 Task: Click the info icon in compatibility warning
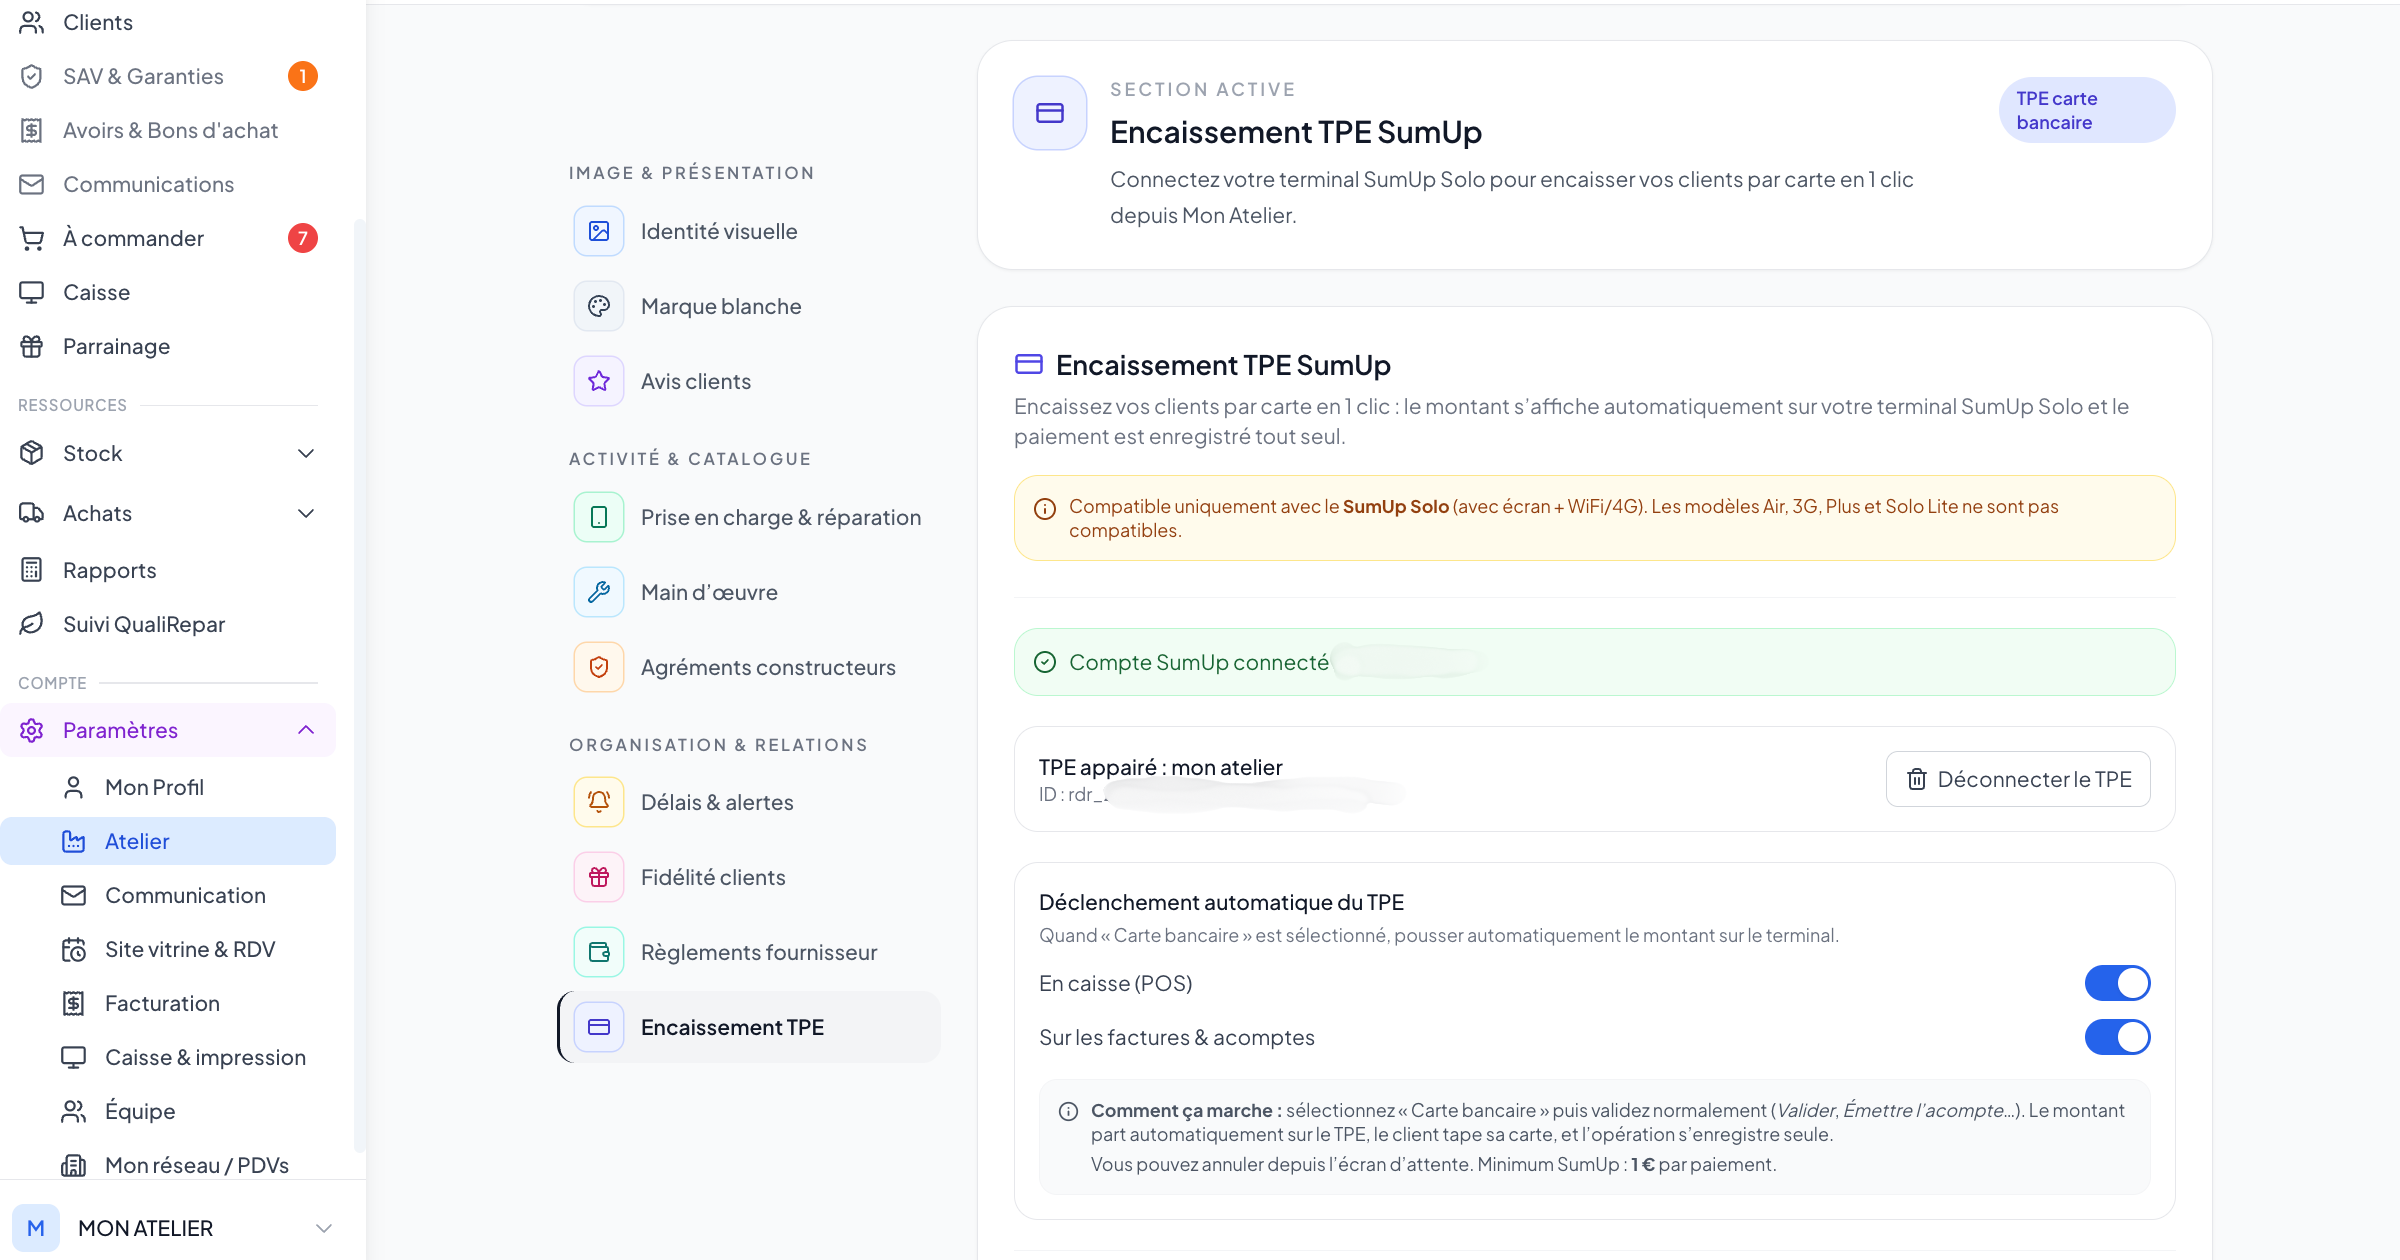pyautogui.click(x=1044, y=509)
